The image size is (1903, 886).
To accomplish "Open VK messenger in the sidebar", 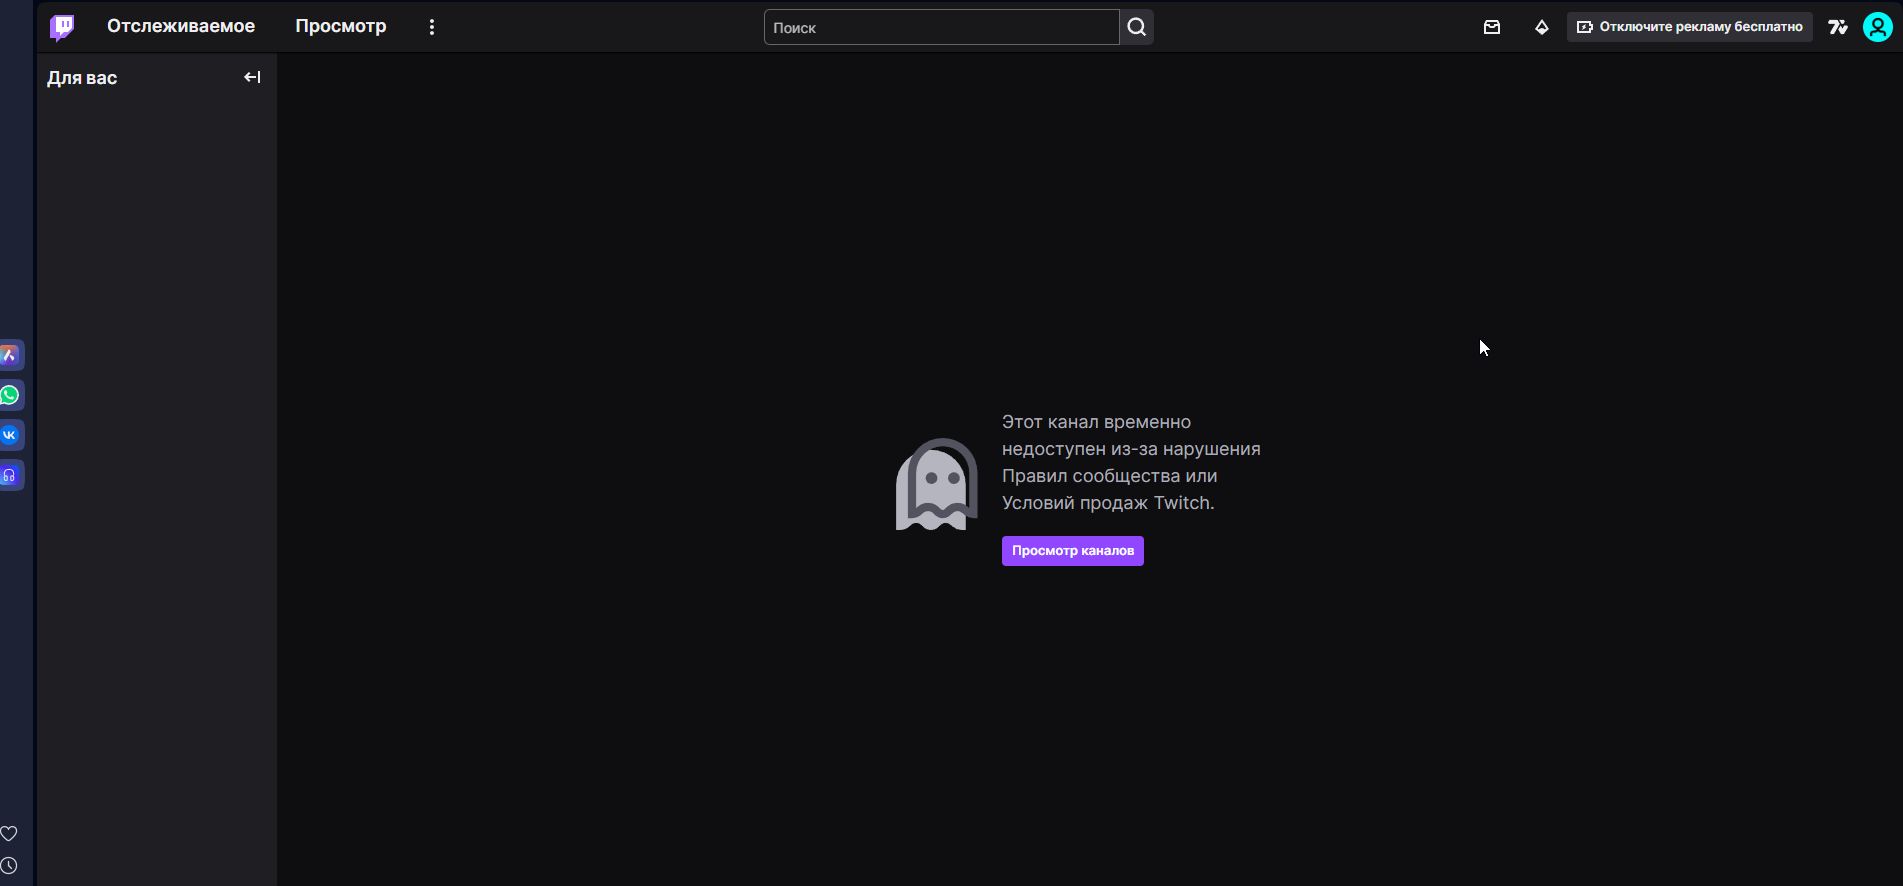I will (10, 435).
